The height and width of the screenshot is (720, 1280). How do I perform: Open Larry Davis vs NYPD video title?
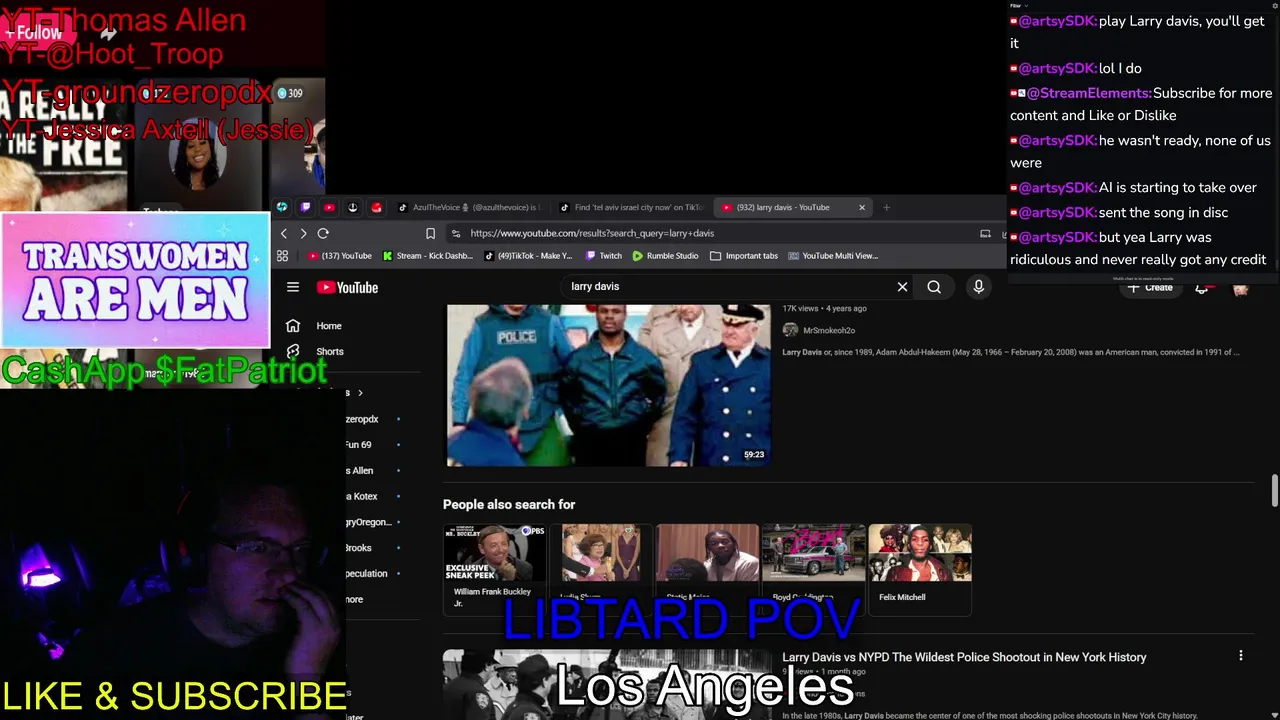pos(964,657)
